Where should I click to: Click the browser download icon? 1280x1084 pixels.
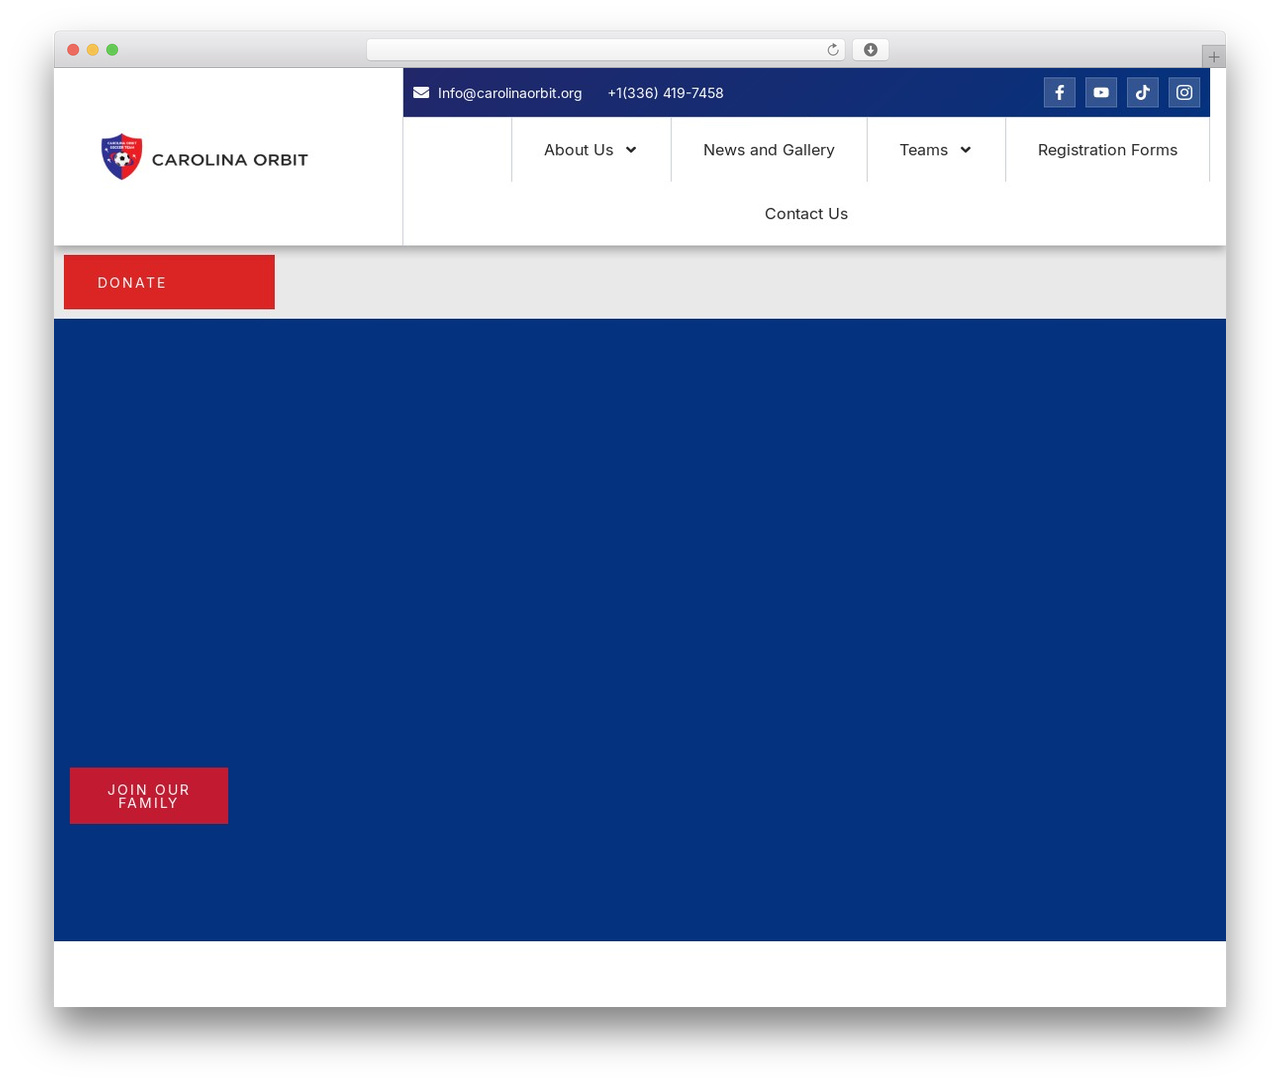[x=870, y=50]
